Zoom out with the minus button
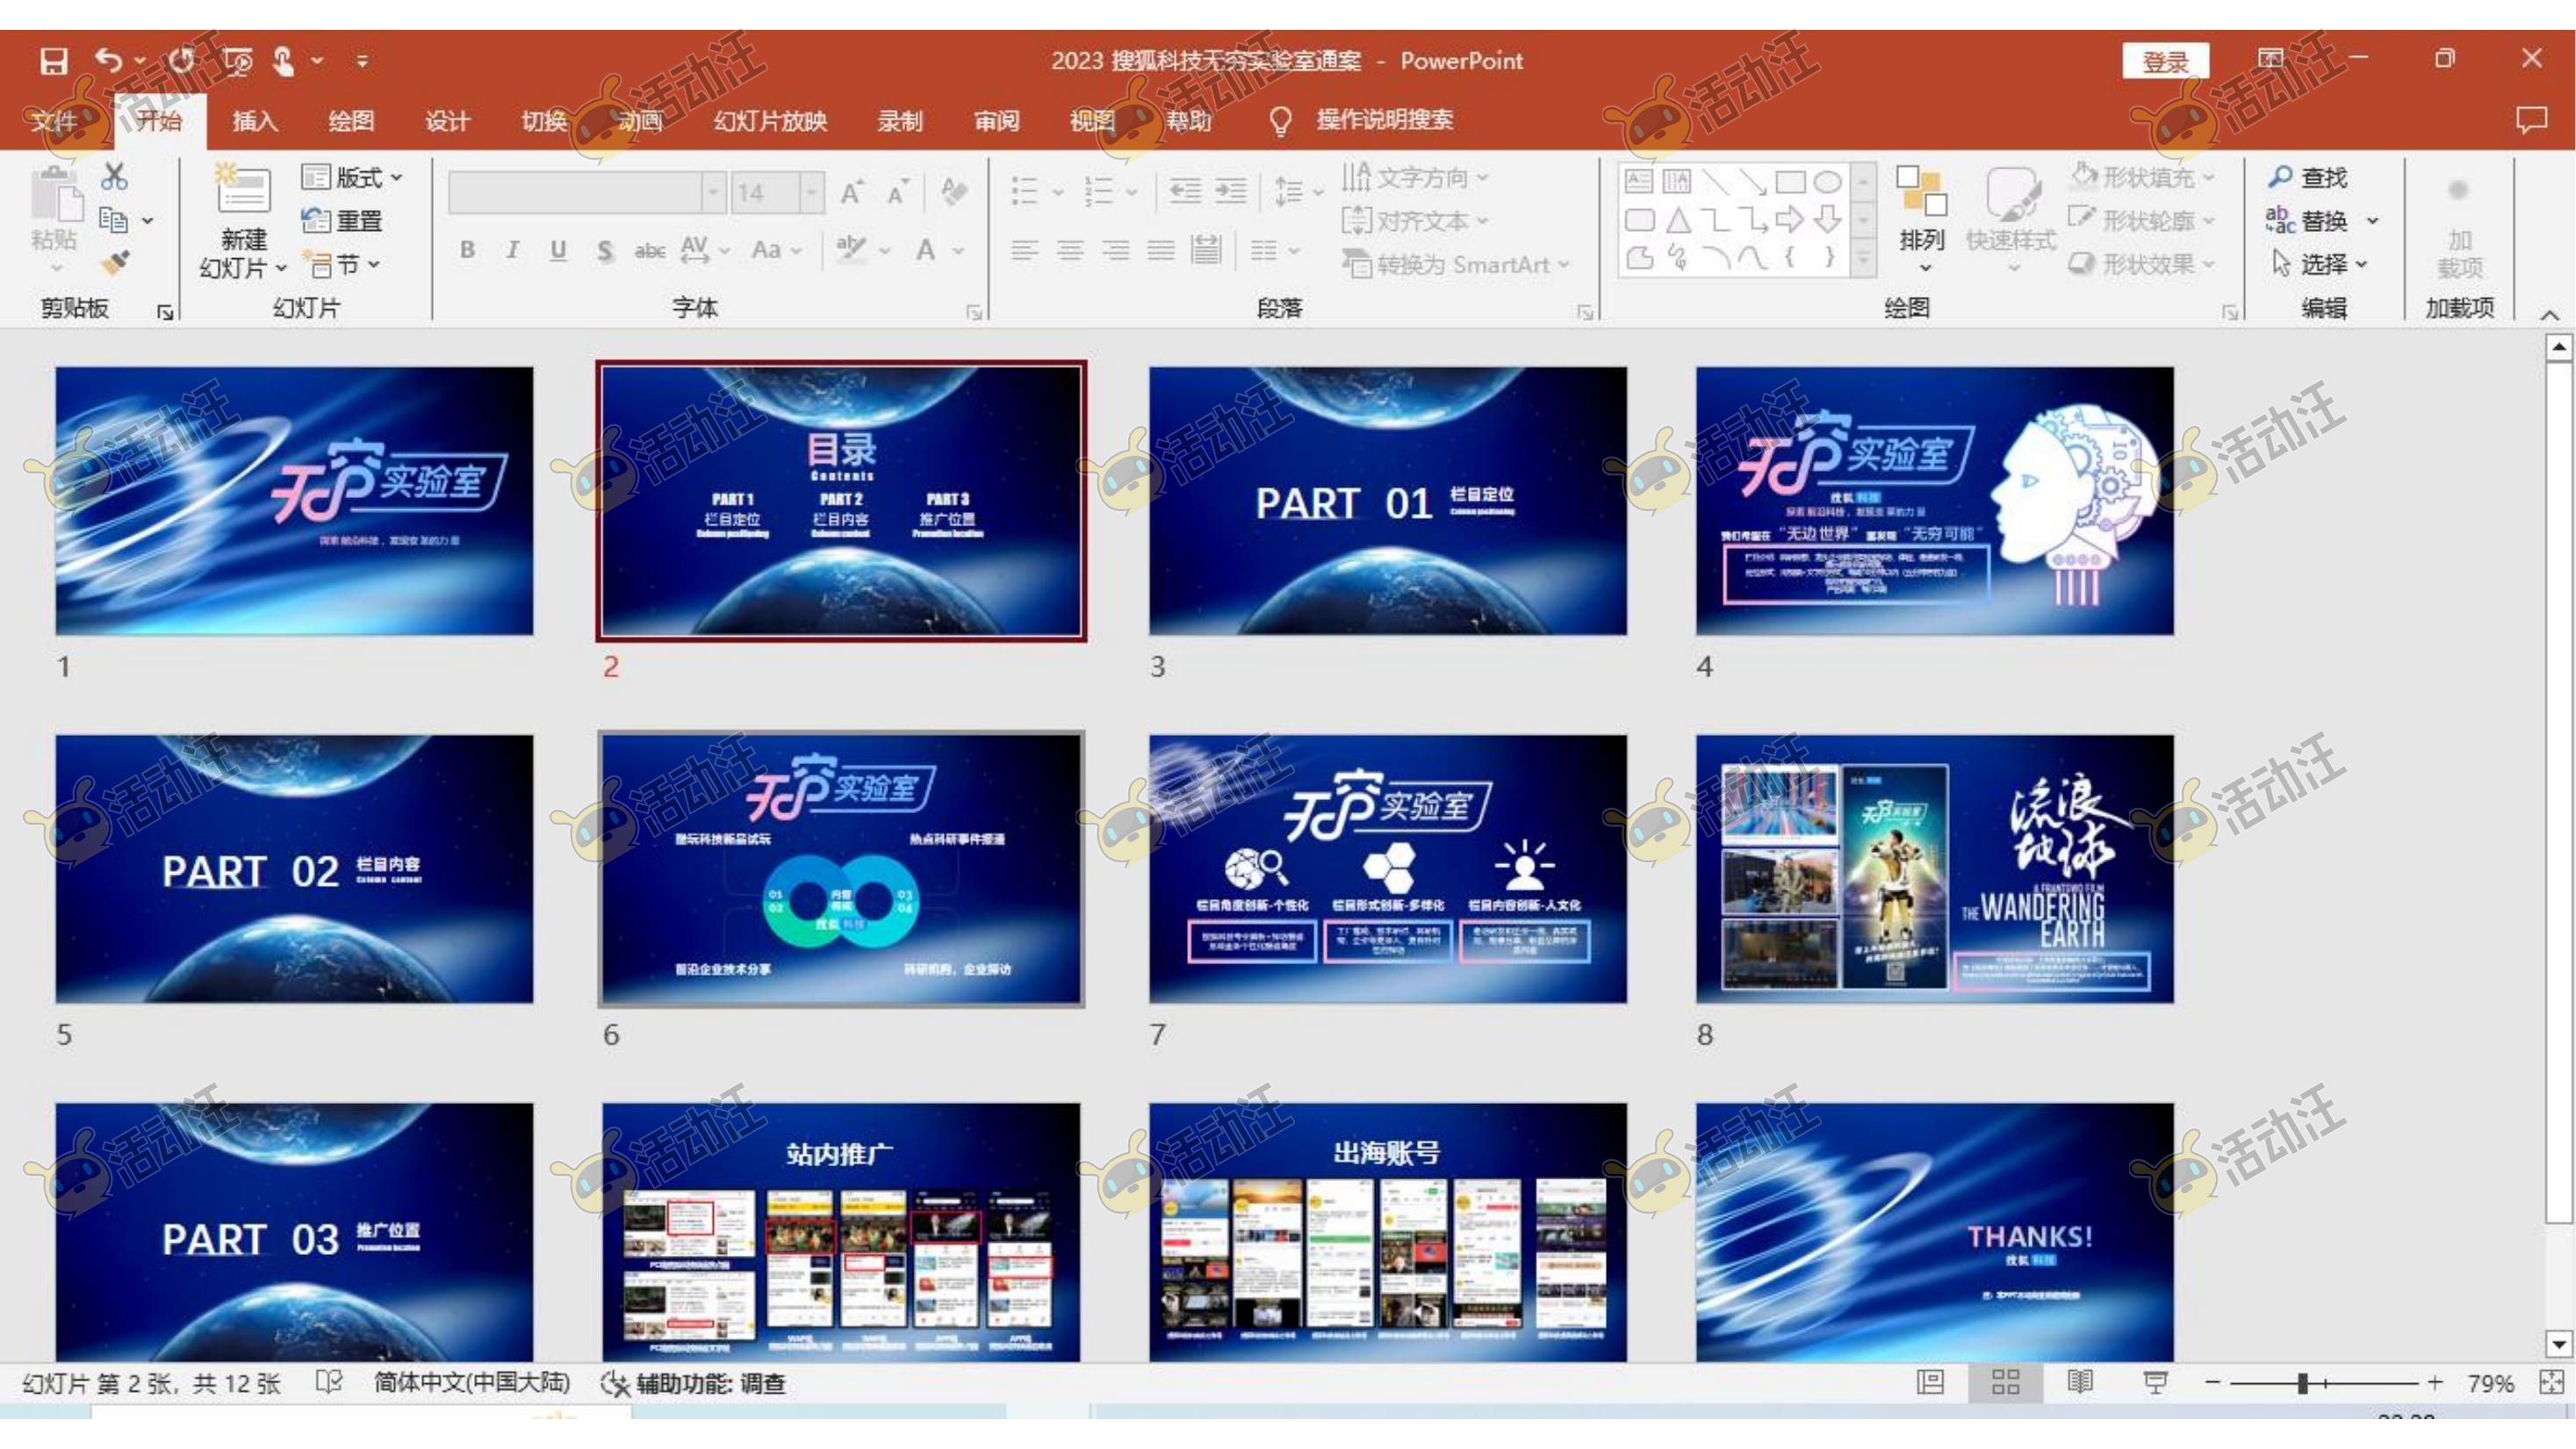The height and width of the screenshot is (1449, 2576). tap(2213, 1383)
